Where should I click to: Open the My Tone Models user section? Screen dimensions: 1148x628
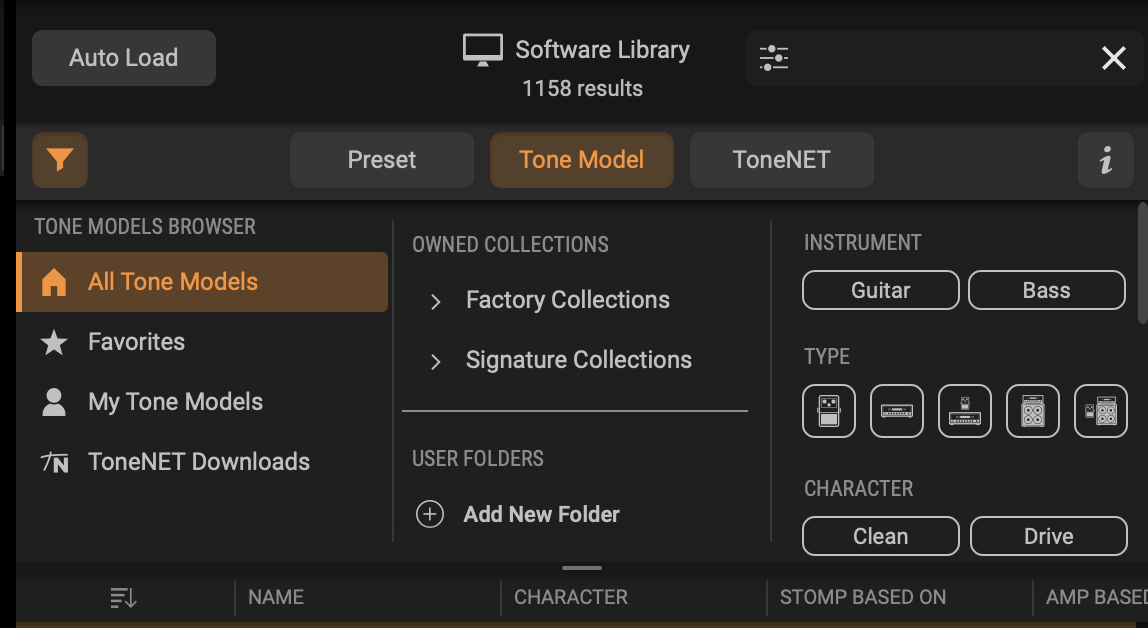click(x=202, y=402)
